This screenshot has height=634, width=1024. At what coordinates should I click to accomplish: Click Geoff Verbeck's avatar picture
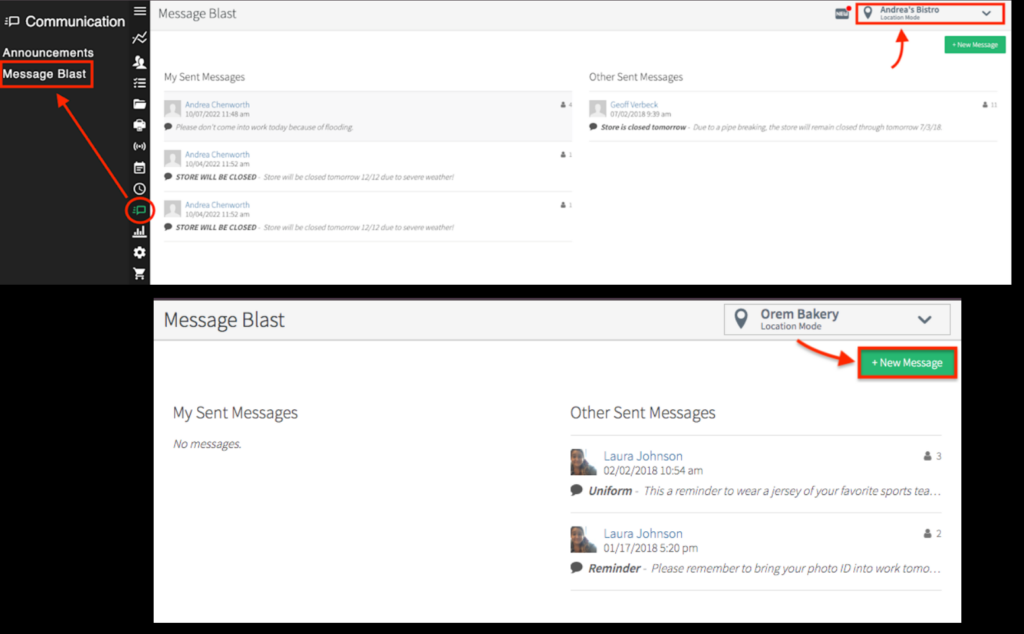click(x=598, y=108)
